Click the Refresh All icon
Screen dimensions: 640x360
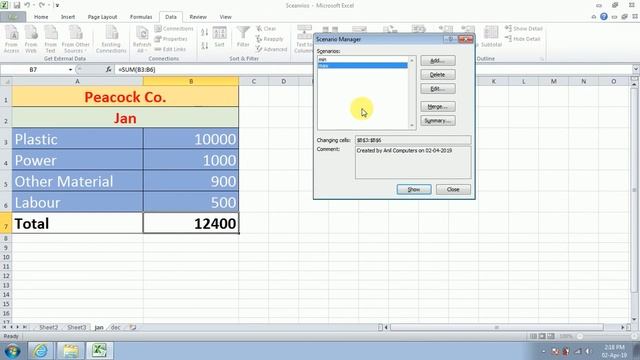tap(142, 39)
